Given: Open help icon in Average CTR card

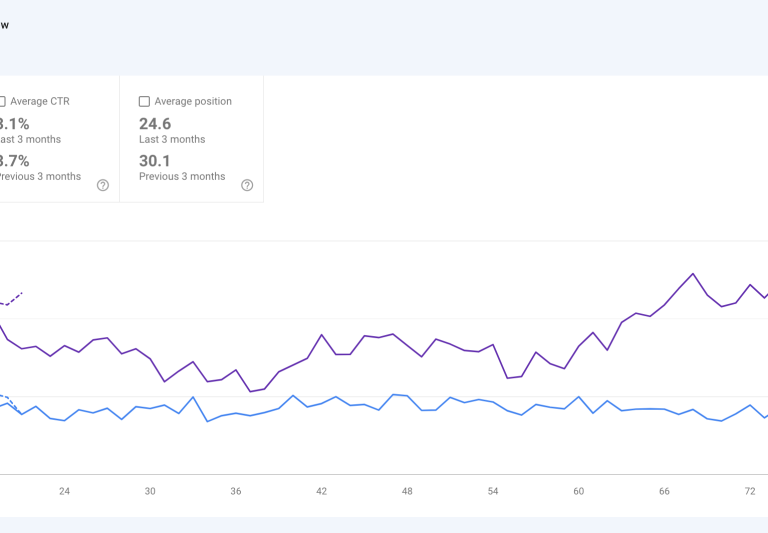Looking at the screenshot, I should point(103,185).
